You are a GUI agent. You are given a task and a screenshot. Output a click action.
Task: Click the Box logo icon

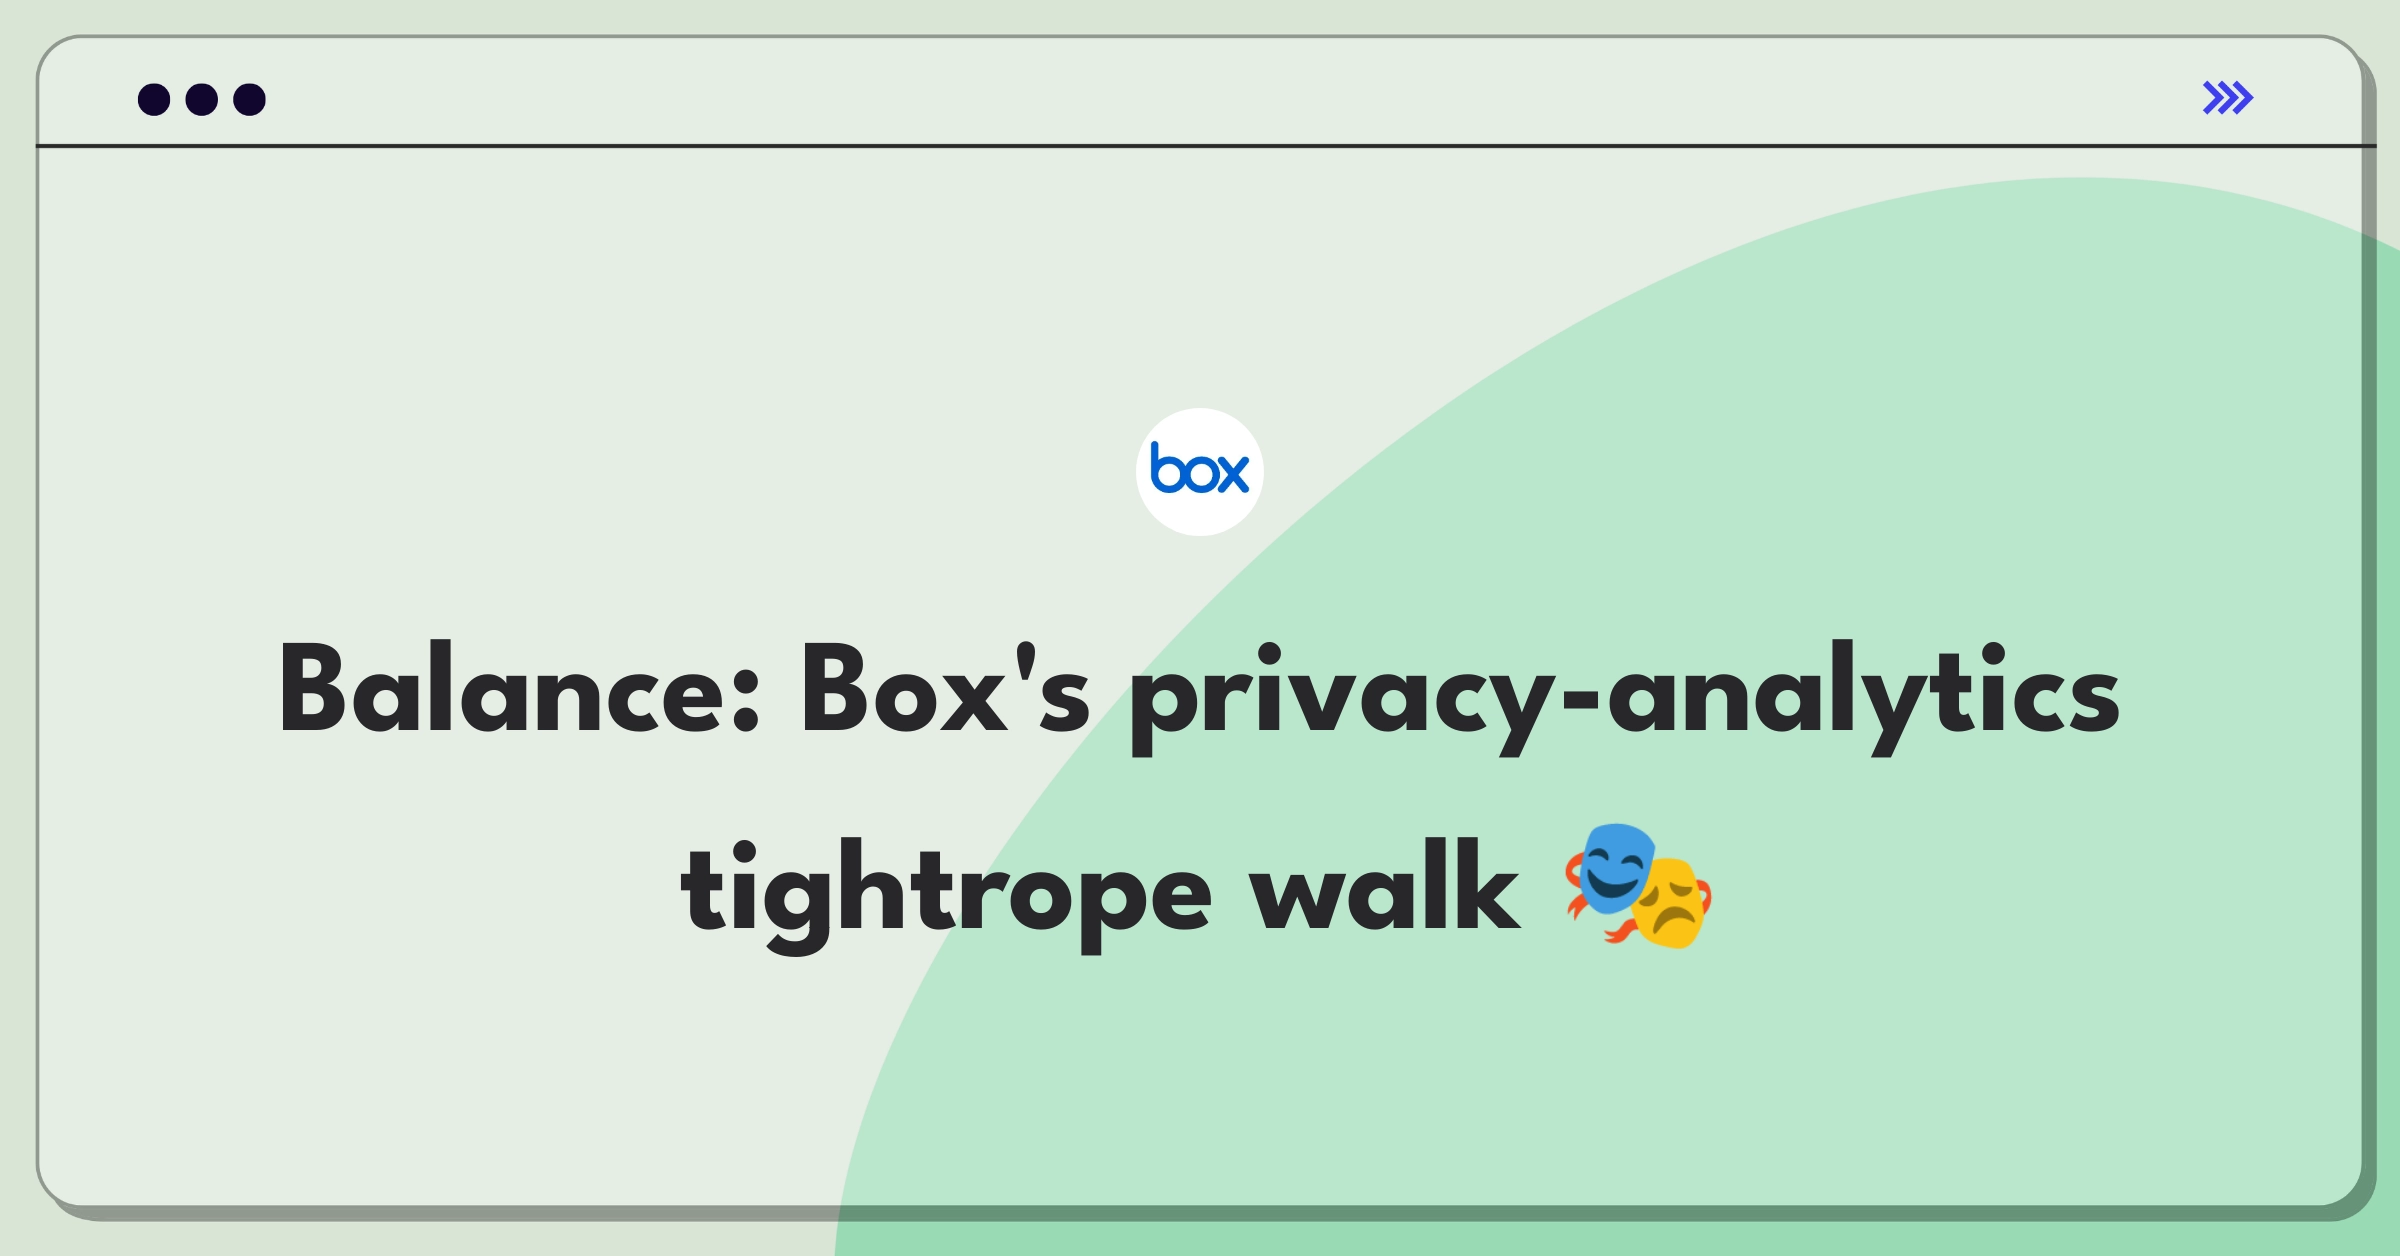pos(1200,476)
